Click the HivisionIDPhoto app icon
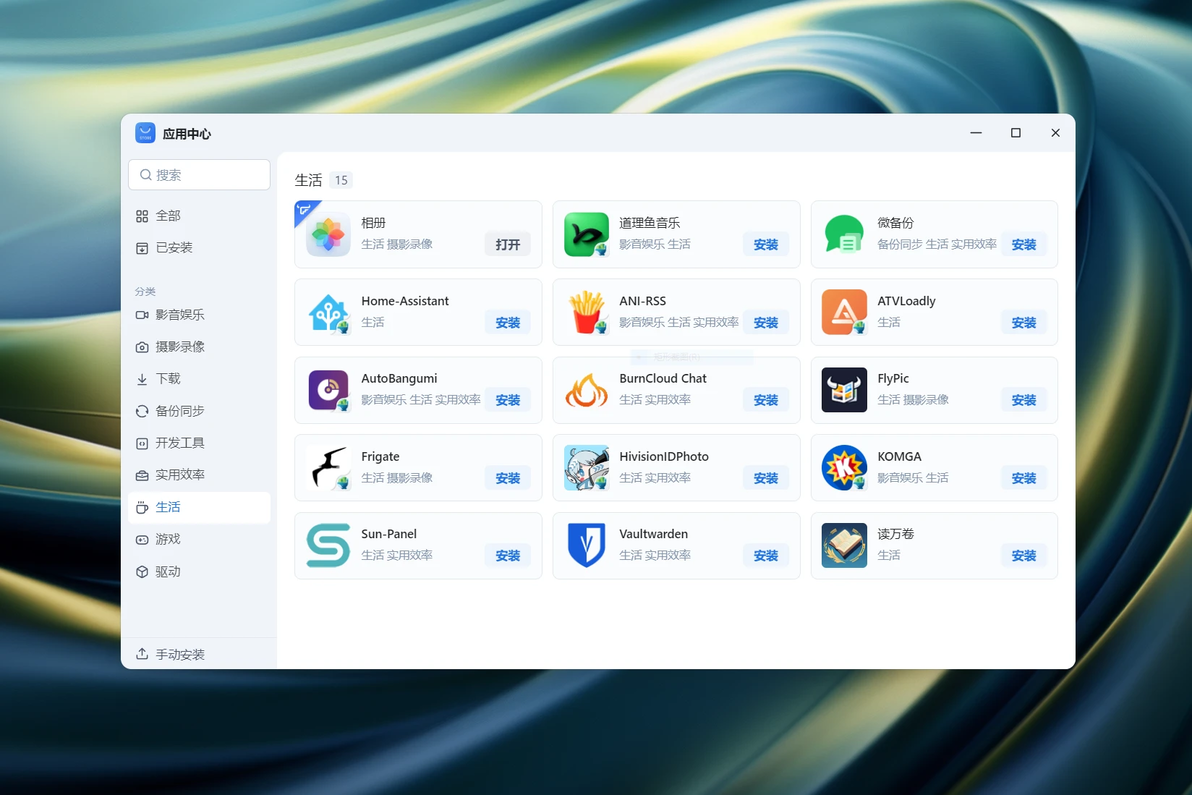This screenshot has width=1192, height=795. 586,467
